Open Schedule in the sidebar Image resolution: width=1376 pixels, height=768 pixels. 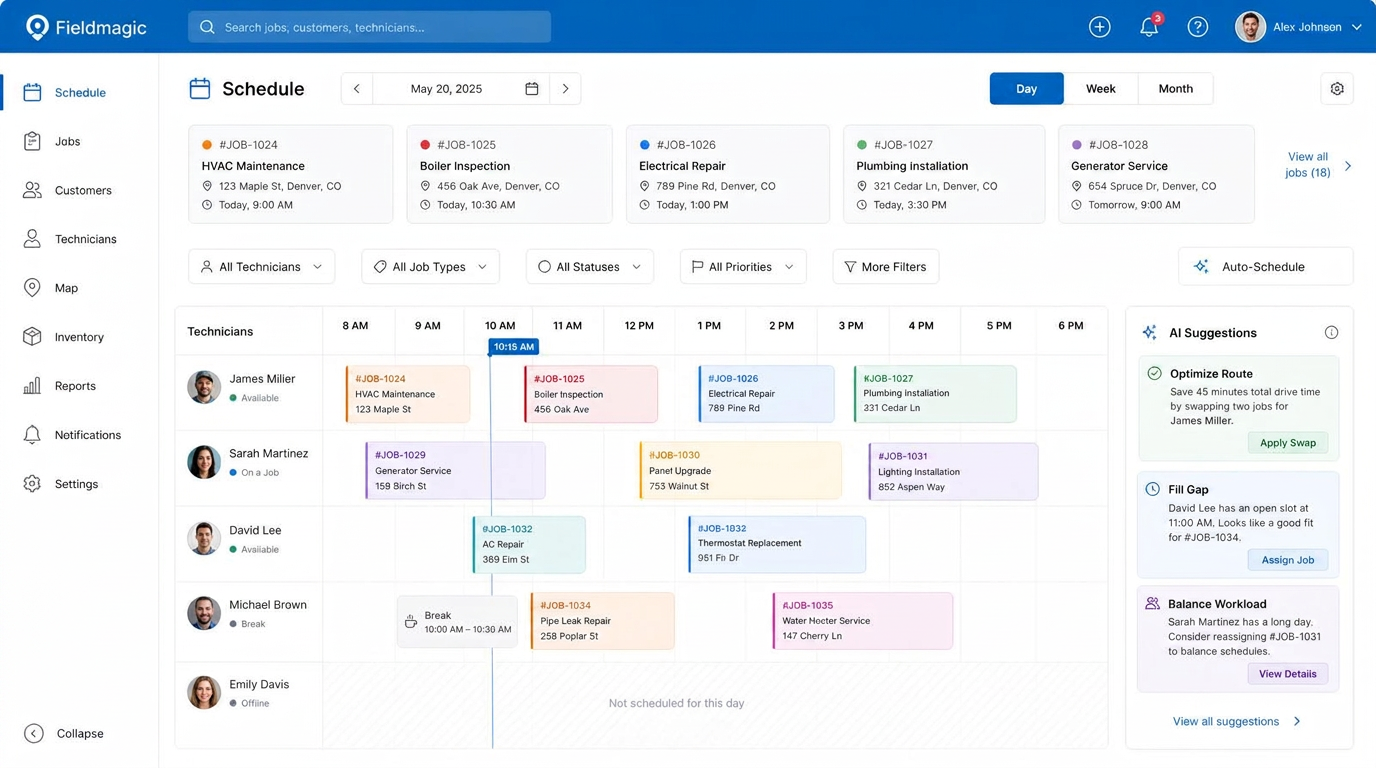tap(79, 92)
